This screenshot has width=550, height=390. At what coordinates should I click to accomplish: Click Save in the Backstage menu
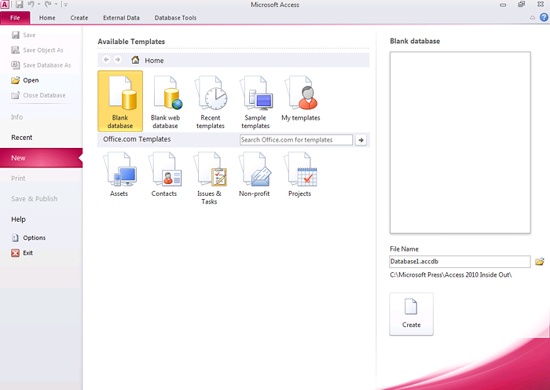[24, 35]
